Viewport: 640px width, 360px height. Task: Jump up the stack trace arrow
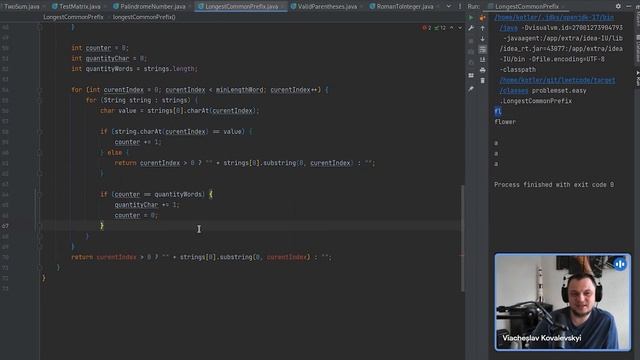point(482,28)
